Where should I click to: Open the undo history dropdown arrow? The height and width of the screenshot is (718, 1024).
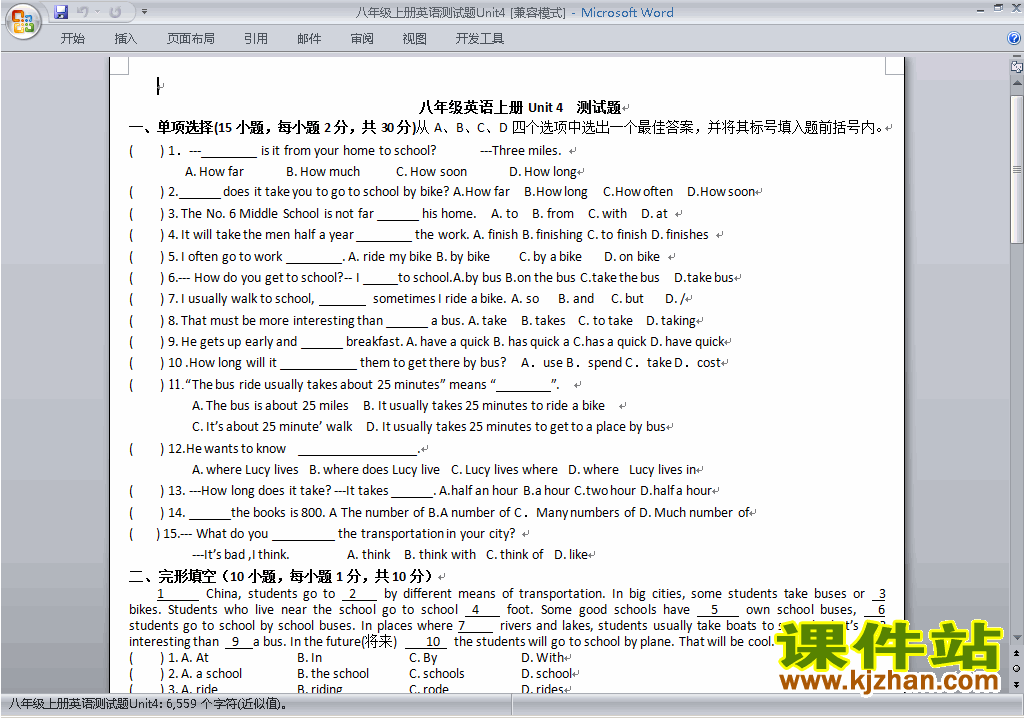click(x=97, y=12)
